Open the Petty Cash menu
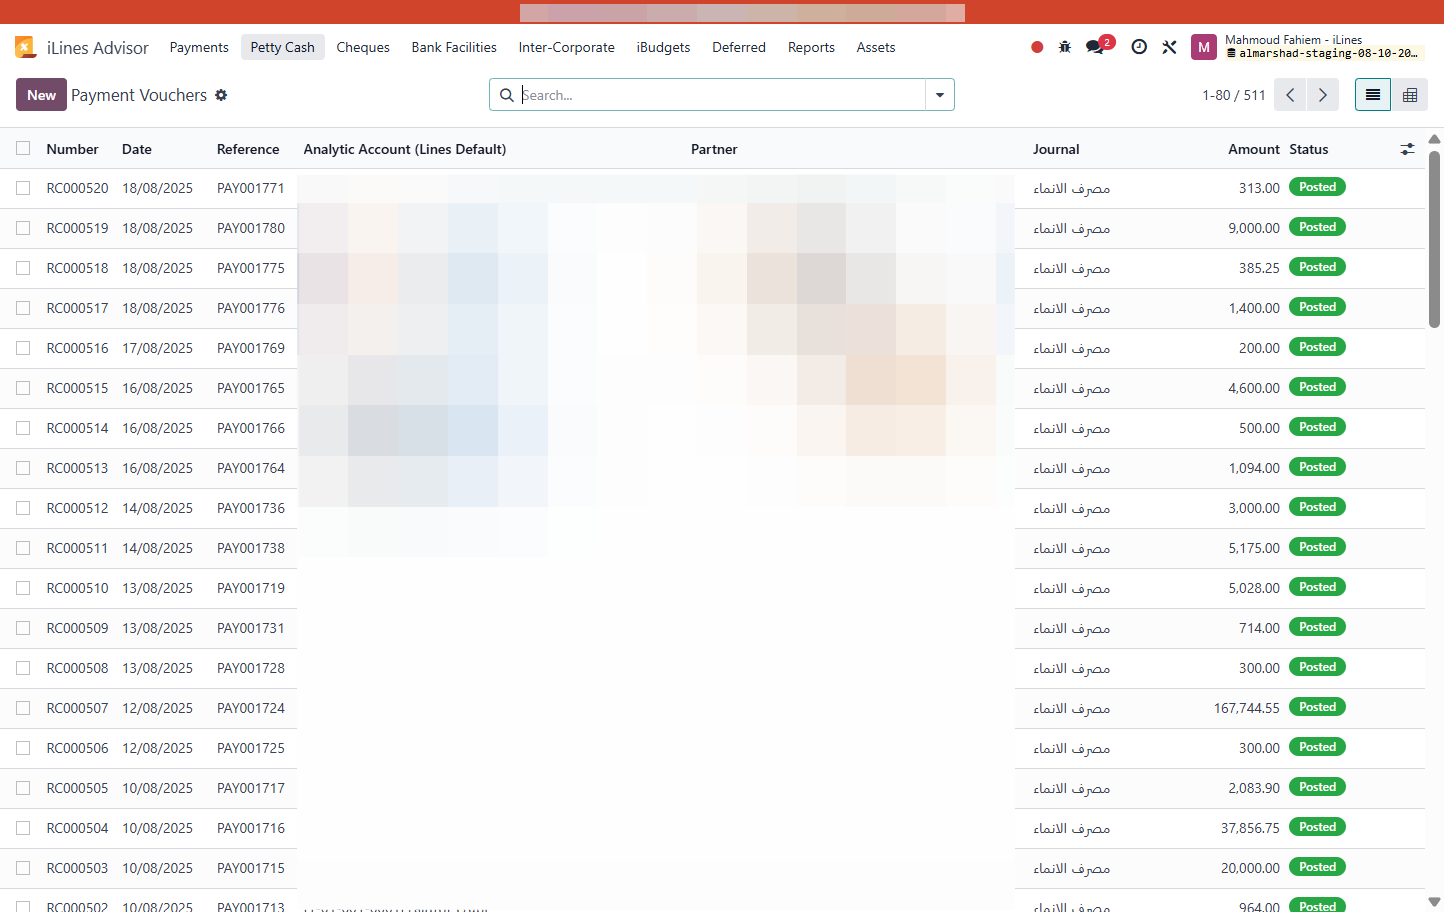 (283, 47)
